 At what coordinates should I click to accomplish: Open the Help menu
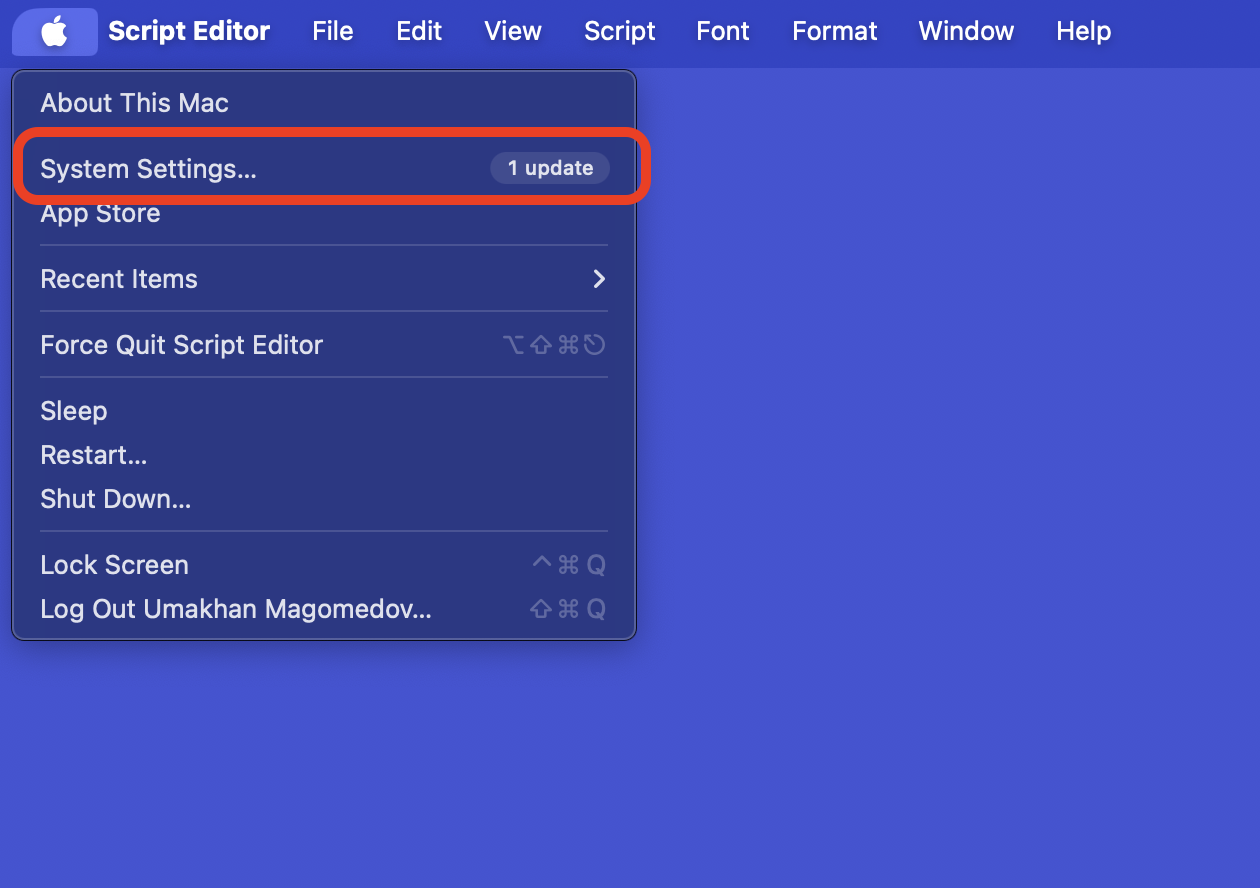coord(1083,32)
